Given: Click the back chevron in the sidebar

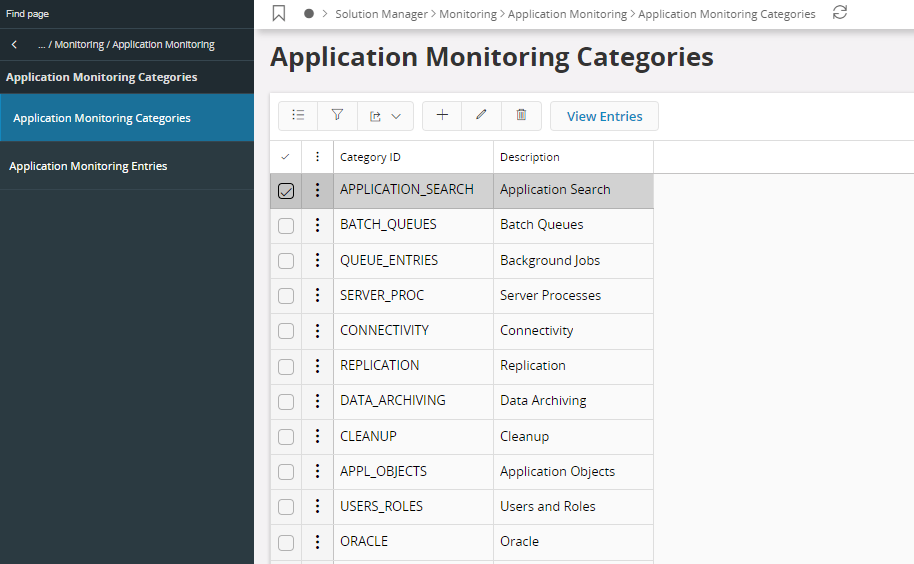Looking at the screenshot, I should click(14, 45).
